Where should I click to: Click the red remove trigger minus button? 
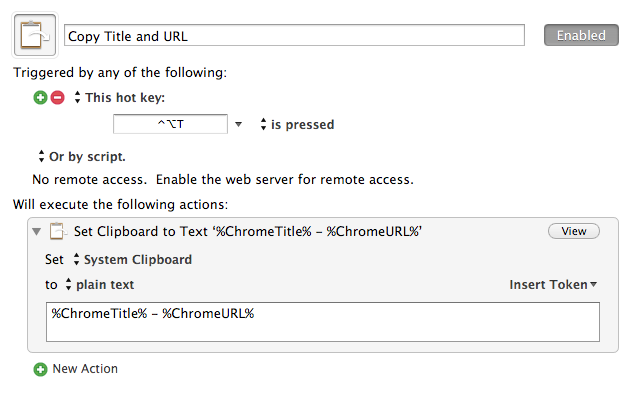click(57, 98)
